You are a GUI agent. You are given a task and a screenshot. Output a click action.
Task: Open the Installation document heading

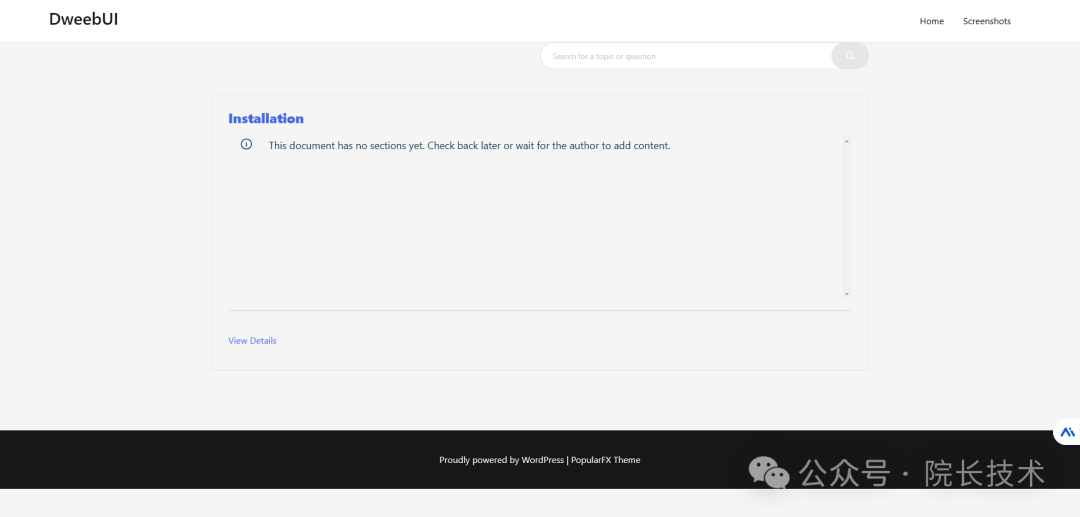[266, 118]
